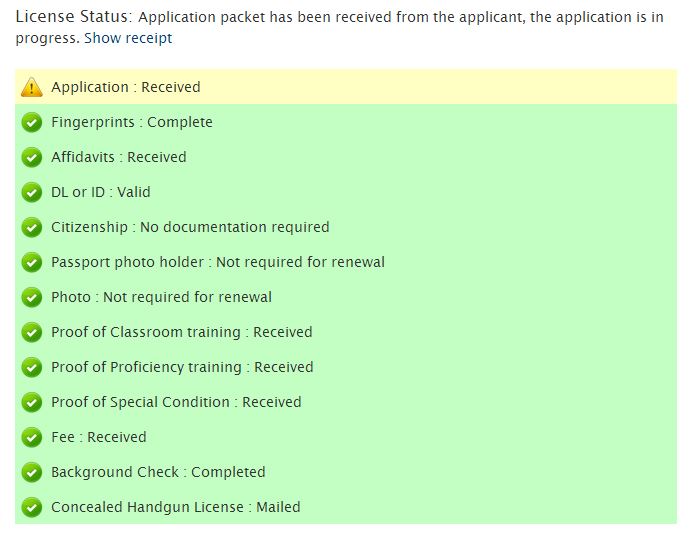Click the green checkmark next to Affidavits
The height and width of the screenshot is (534, 691).
point(32,158)
